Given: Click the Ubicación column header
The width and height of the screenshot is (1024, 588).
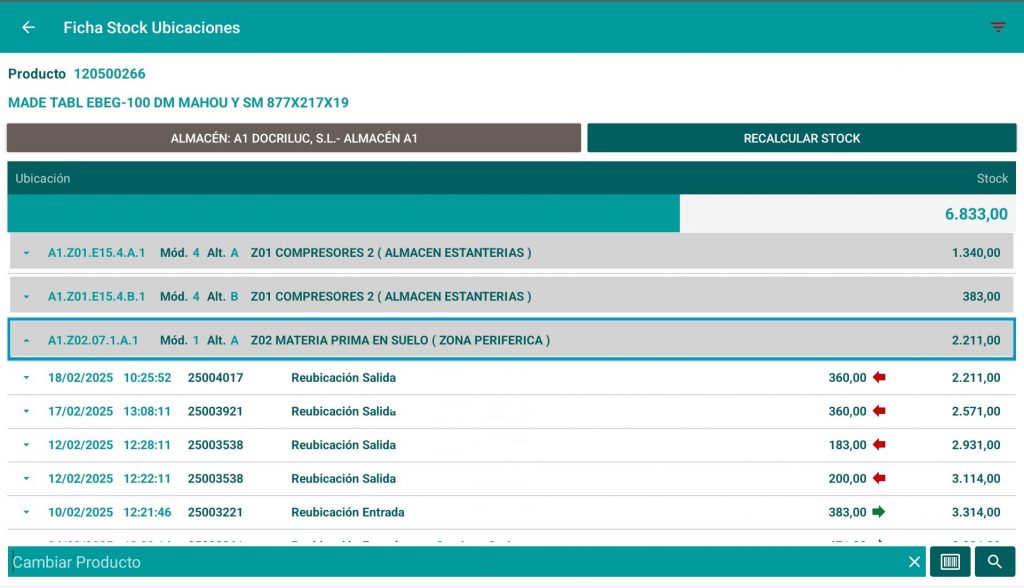Looking at the screenshot, I should pos(43,178).
